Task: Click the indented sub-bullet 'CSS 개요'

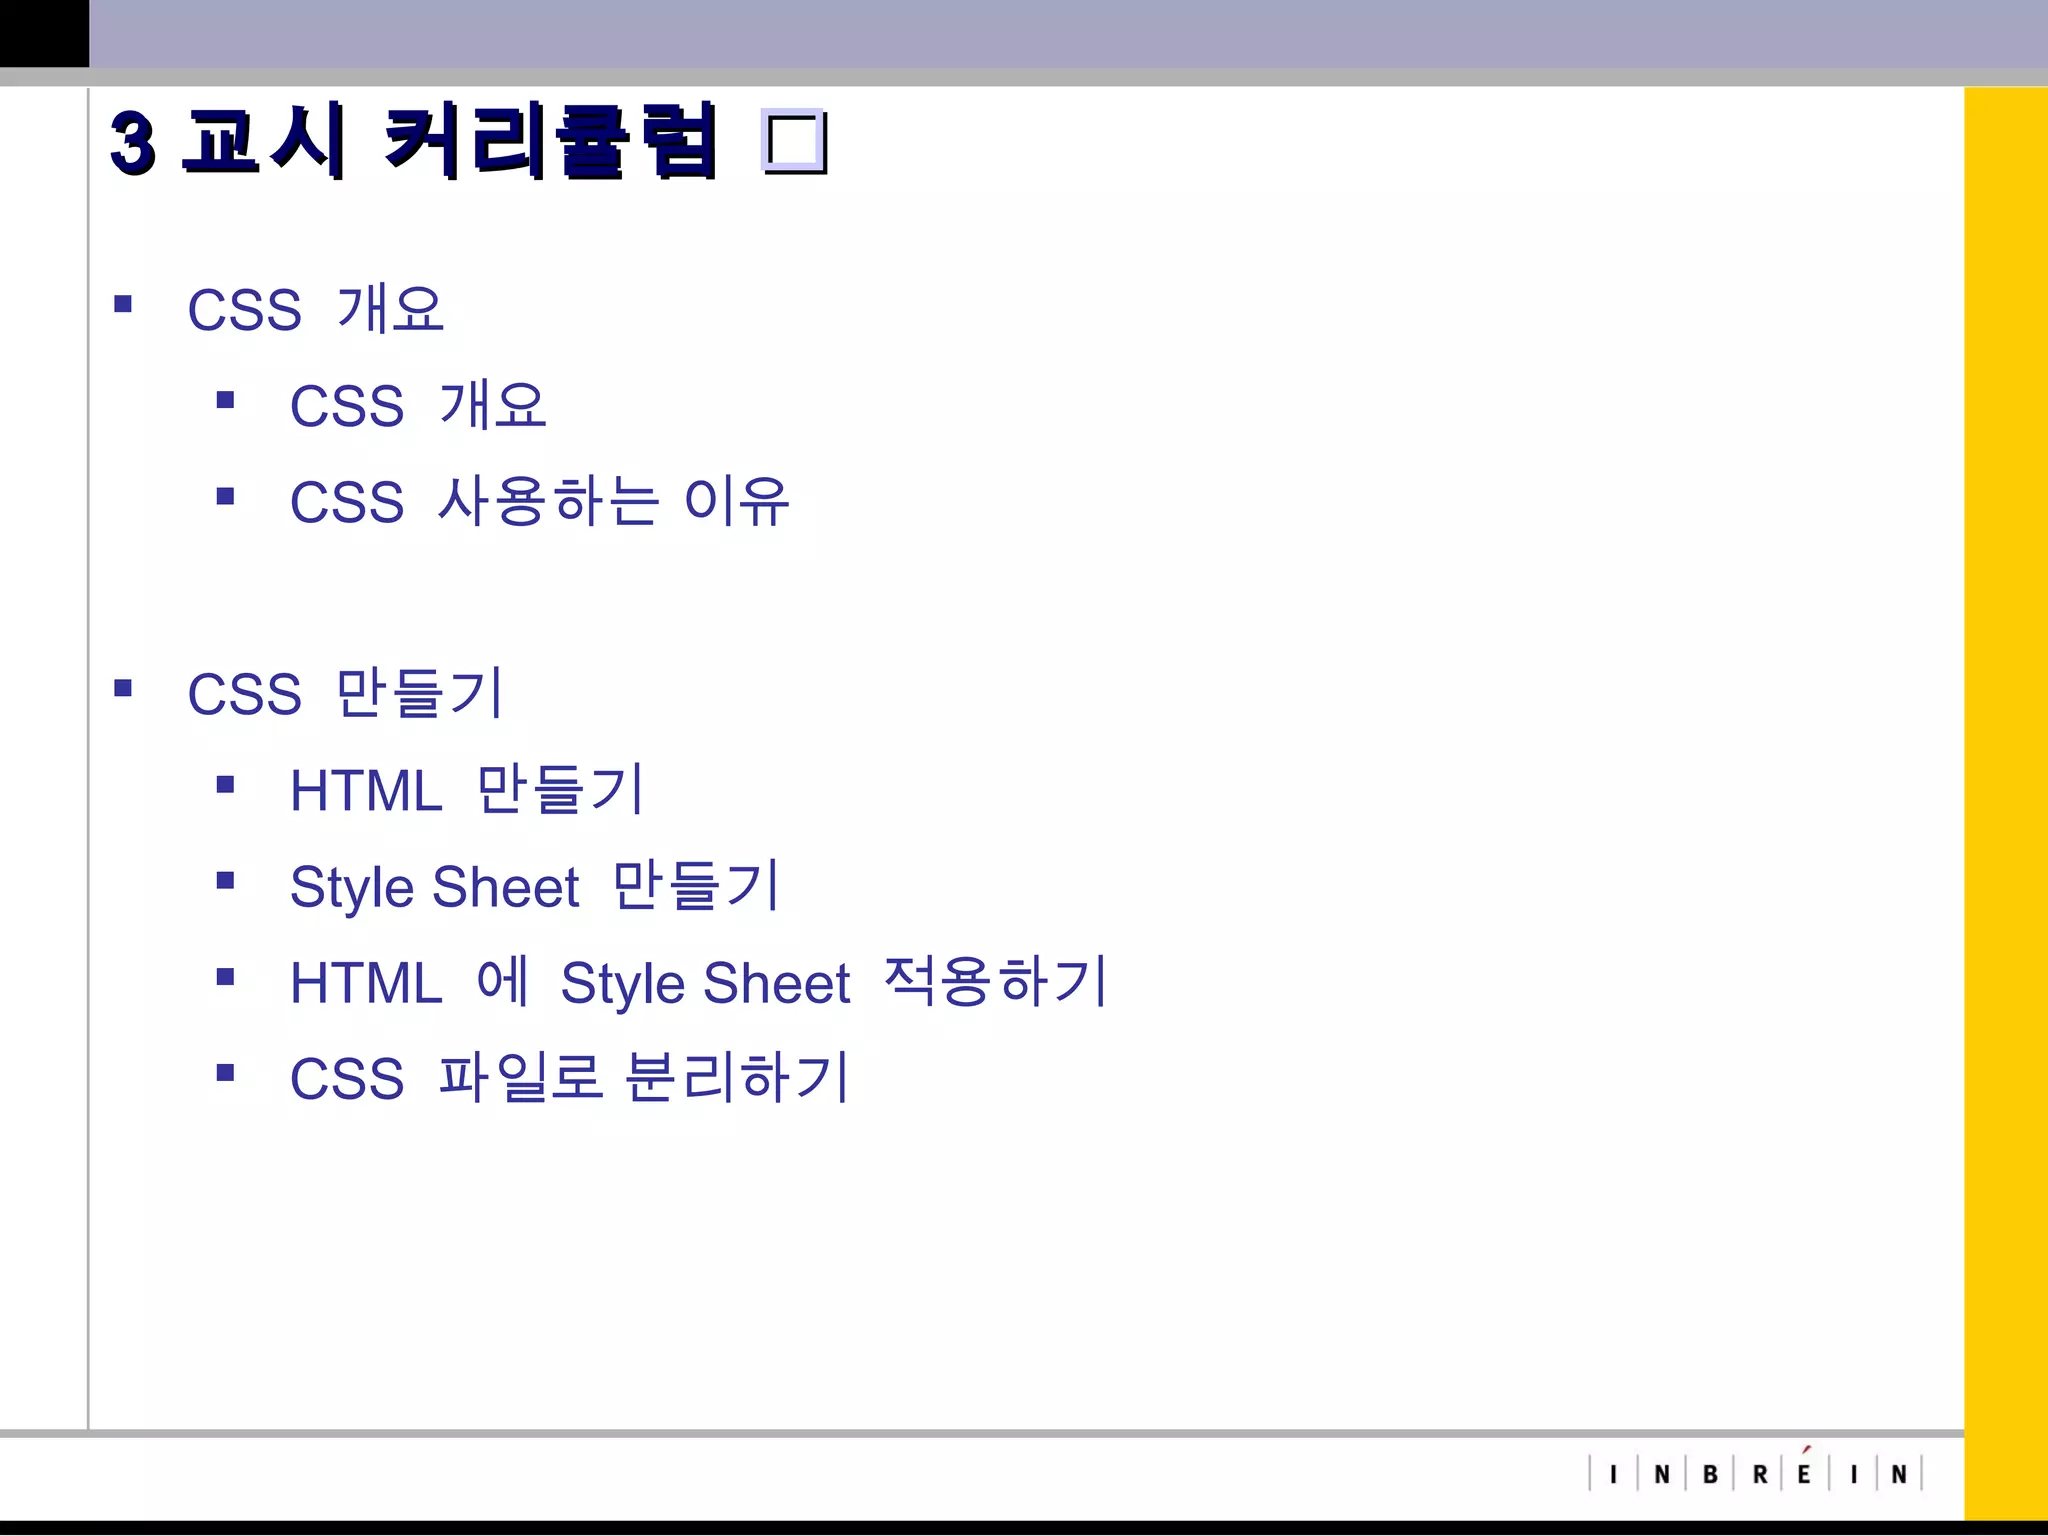Action: pos(418,404)
